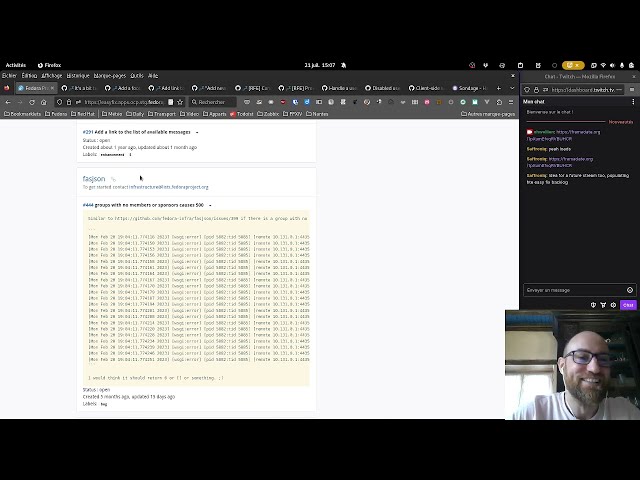Screen dimensions: 640x480
Task: Open the Marque-pages menu
Action: coord(110,76)
